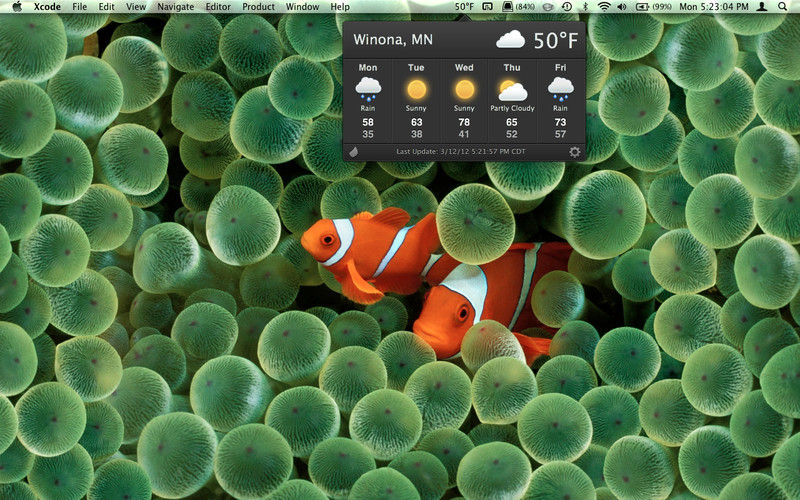Click Thursday's partly cloudy forecast icon
The height and width of the screenshot is (500, 800).
[x=512, y=90]
